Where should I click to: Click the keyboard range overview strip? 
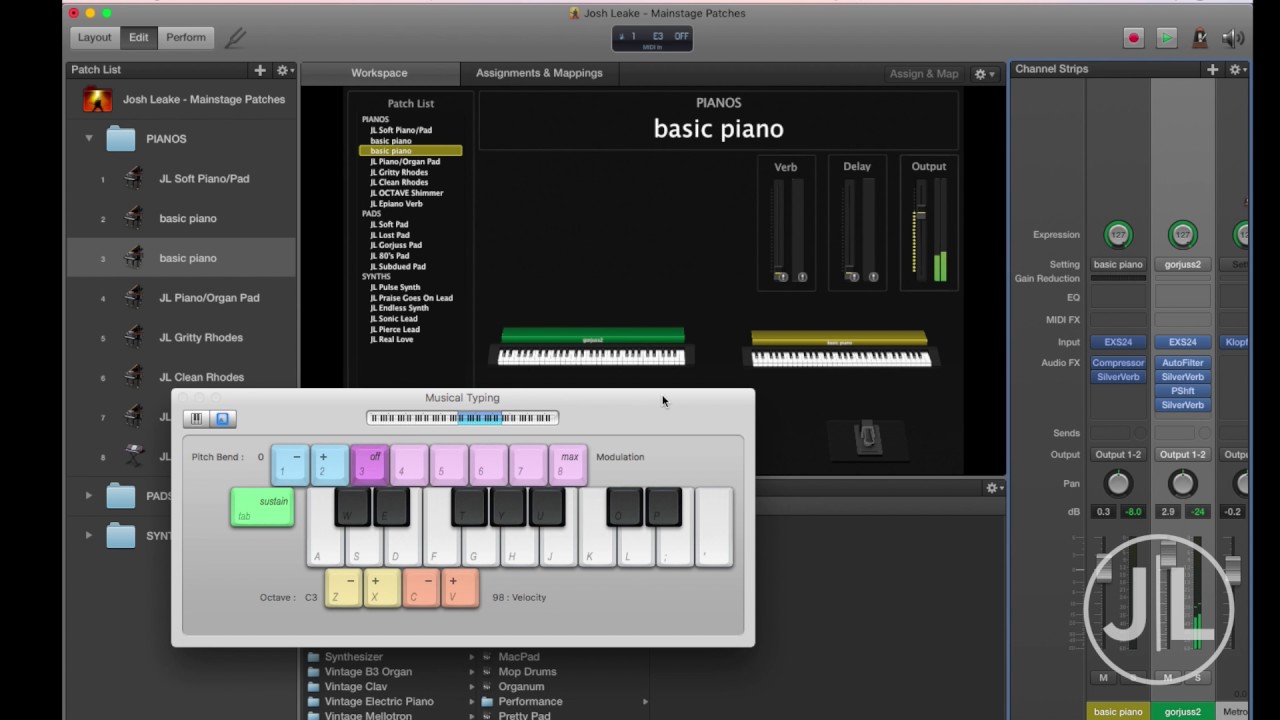coord(462,418)
